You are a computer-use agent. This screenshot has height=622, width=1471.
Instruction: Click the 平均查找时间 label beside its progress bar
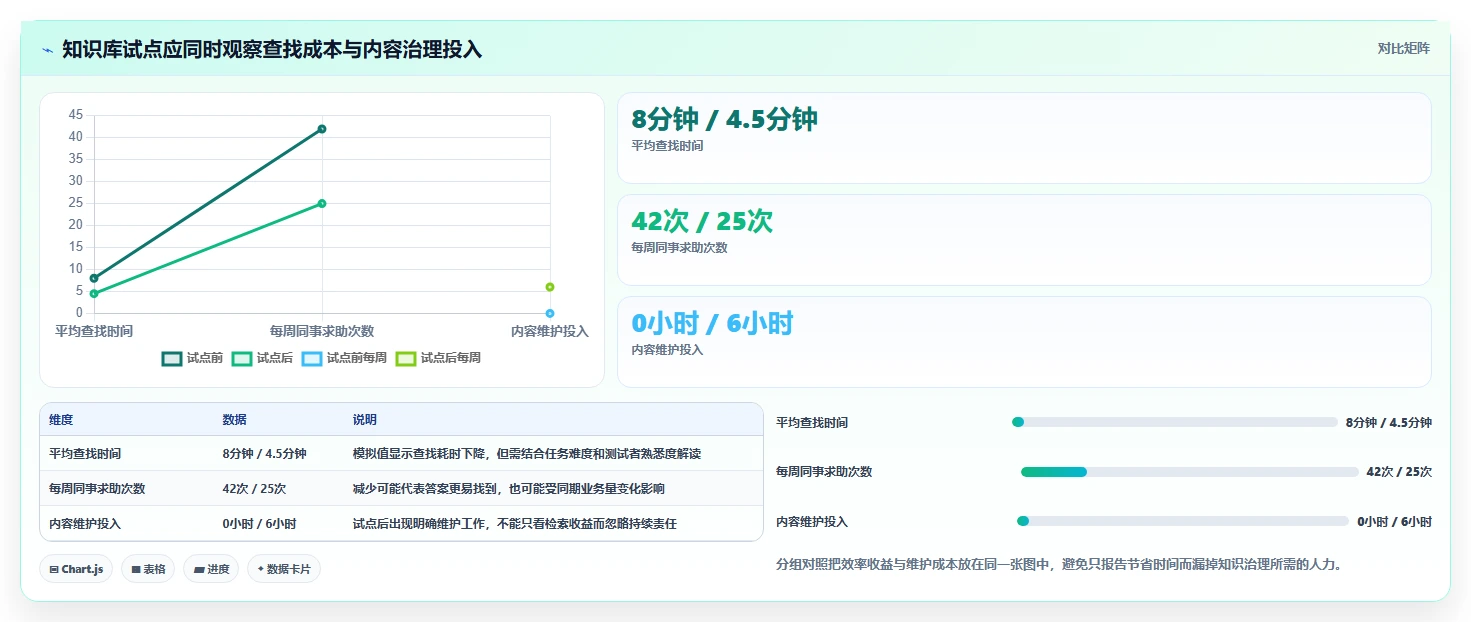tap(812, 423)
